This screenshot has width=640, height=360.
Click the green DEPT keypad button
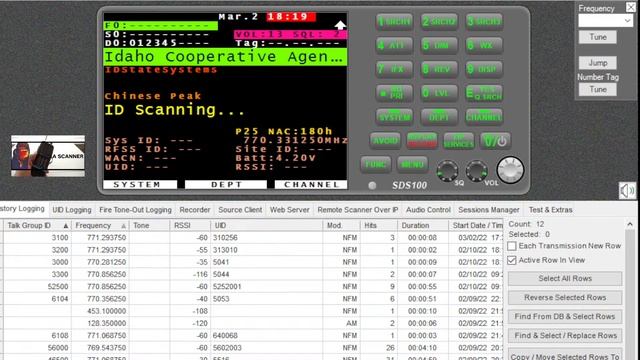[439, 117]
